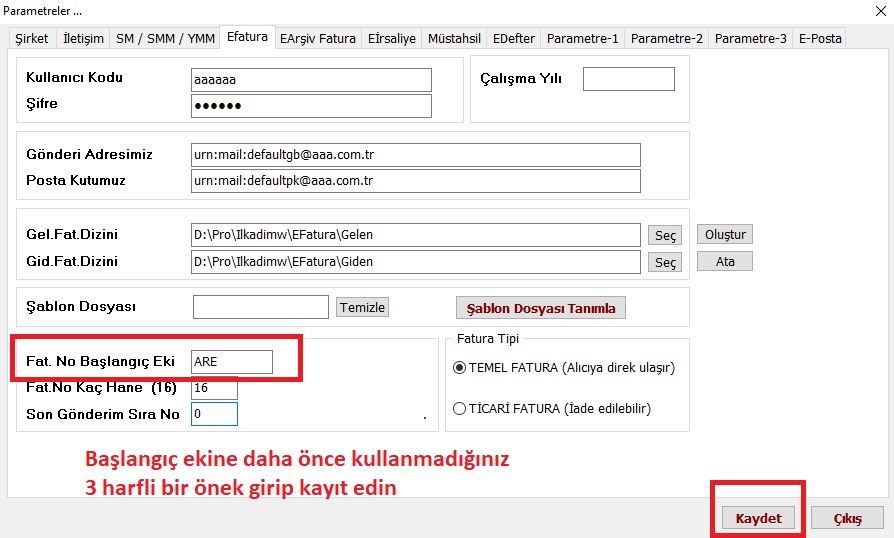This screenshot has height=538, width=894.
Task: Click the Kullanıcı Kodu input field
Action: pyautogui.click(x=311, y=80)
